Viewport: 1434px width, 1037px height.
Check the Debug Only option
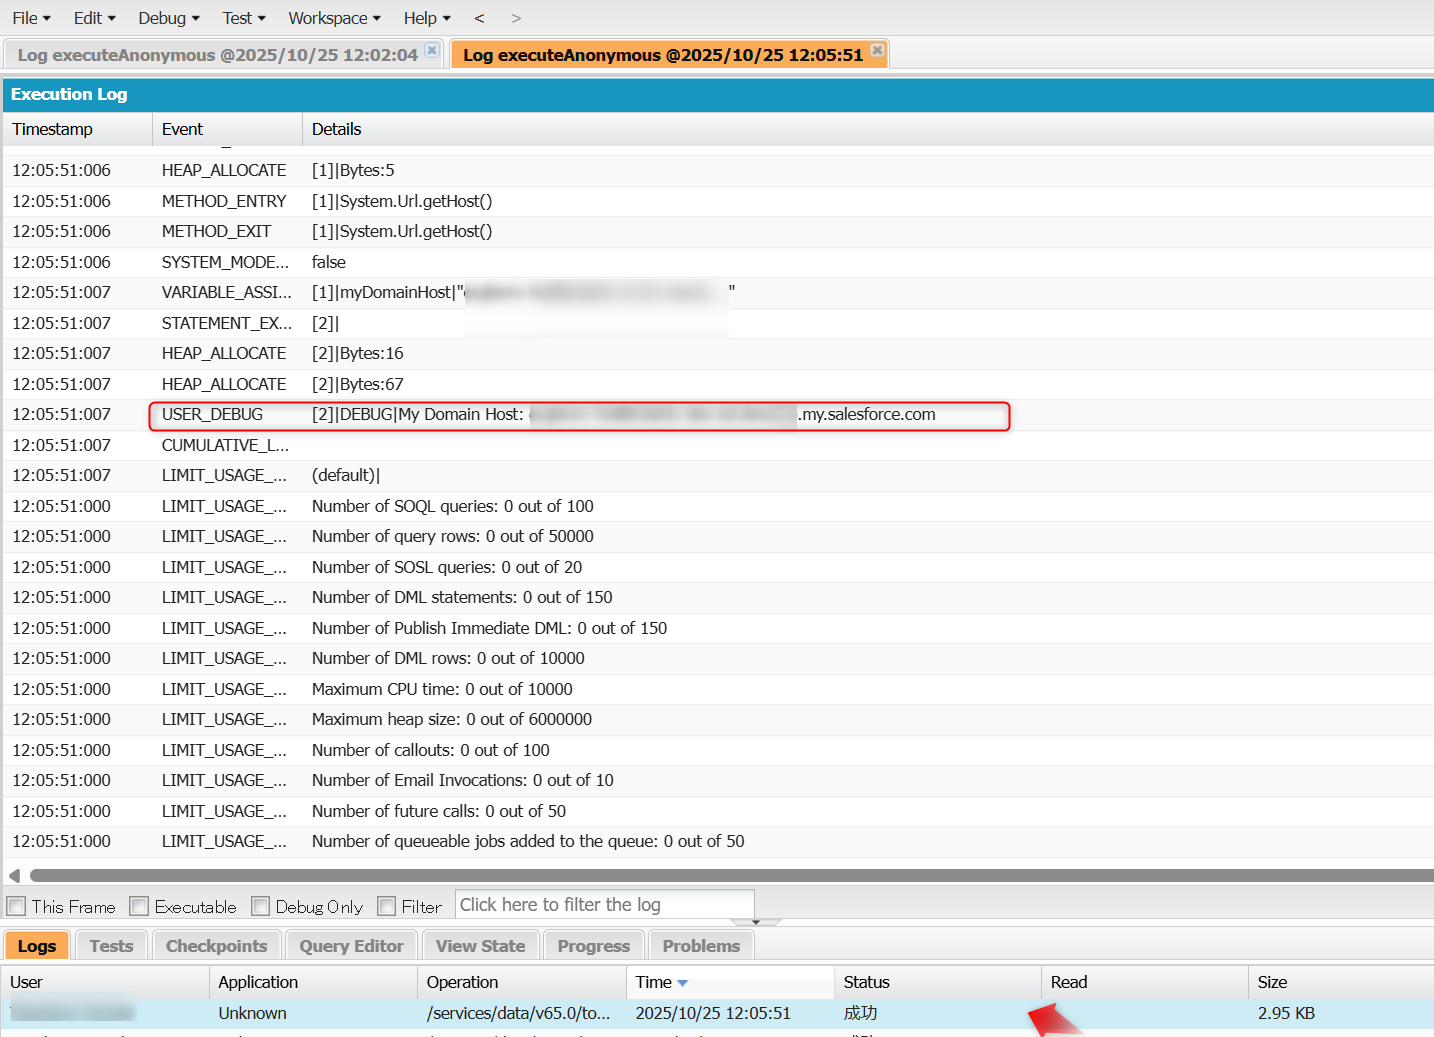pyautogui.click(x=261, y=907)
